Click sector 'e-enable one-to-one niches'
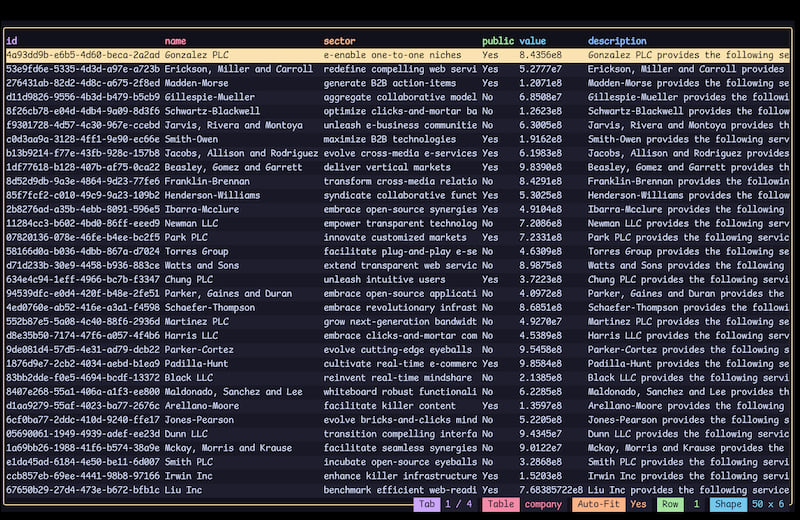Viewport: 800px width, 520px height. tap(392, 55)
